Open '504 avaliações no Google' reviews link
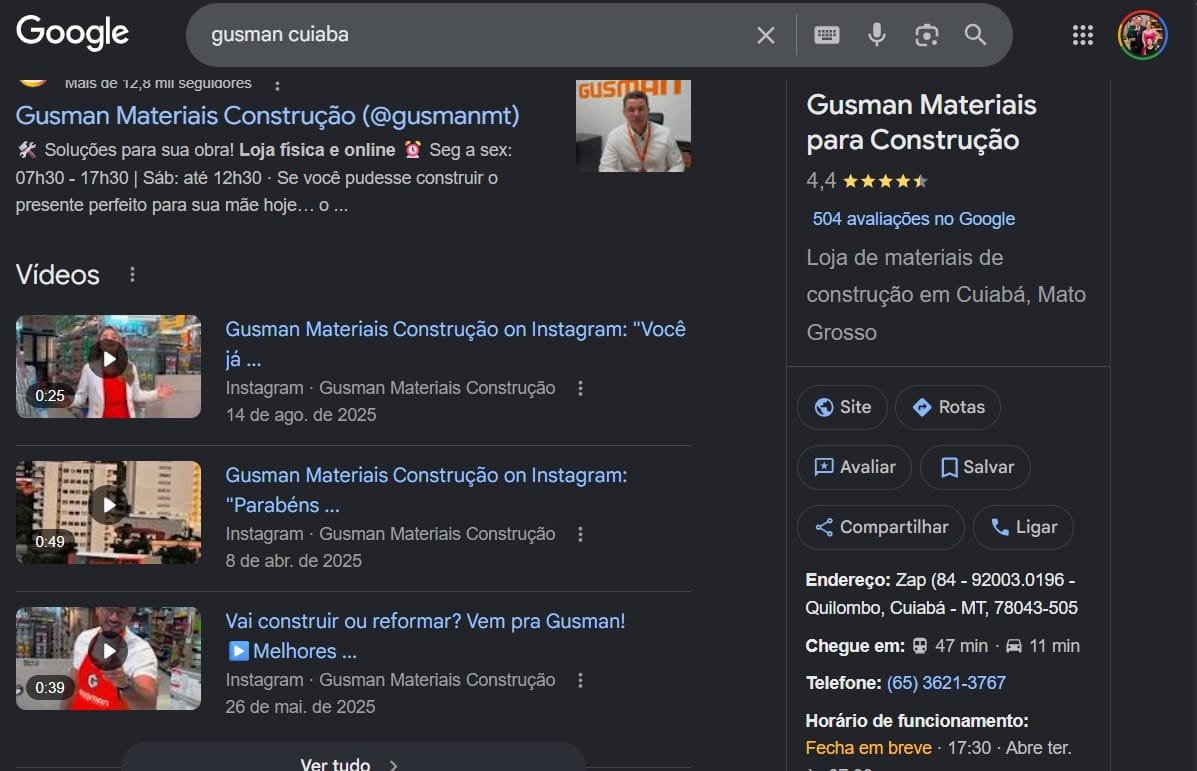Image resolution: width=1197 pixels, height=771 pixels. point(914,219)
